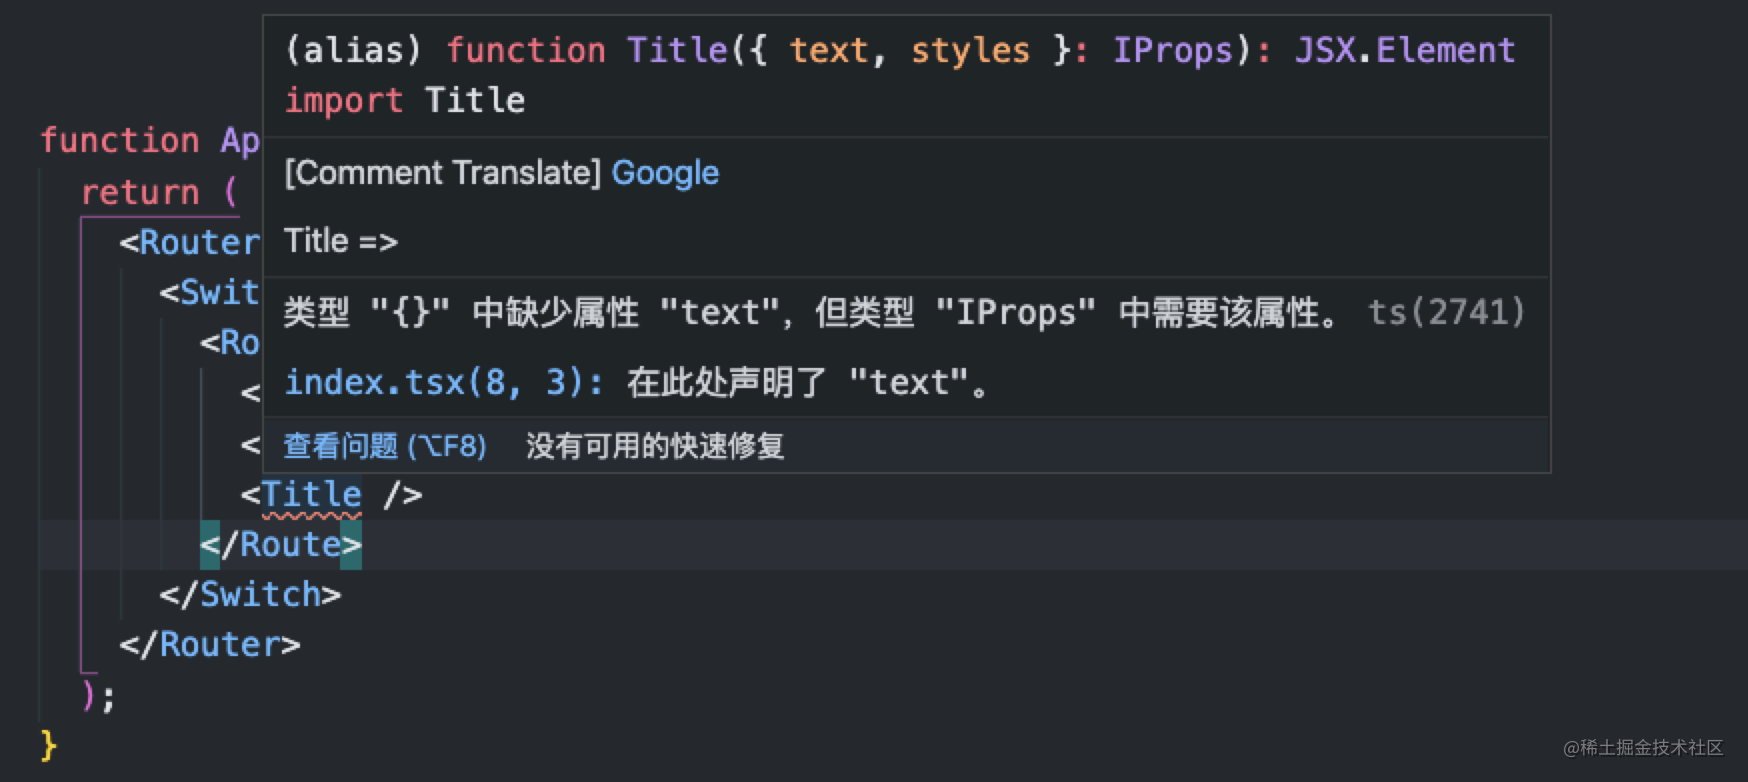This screenshot has height=782, width=1748.
Task: Click the function keyword before Ap
Action: pos(120,141)
